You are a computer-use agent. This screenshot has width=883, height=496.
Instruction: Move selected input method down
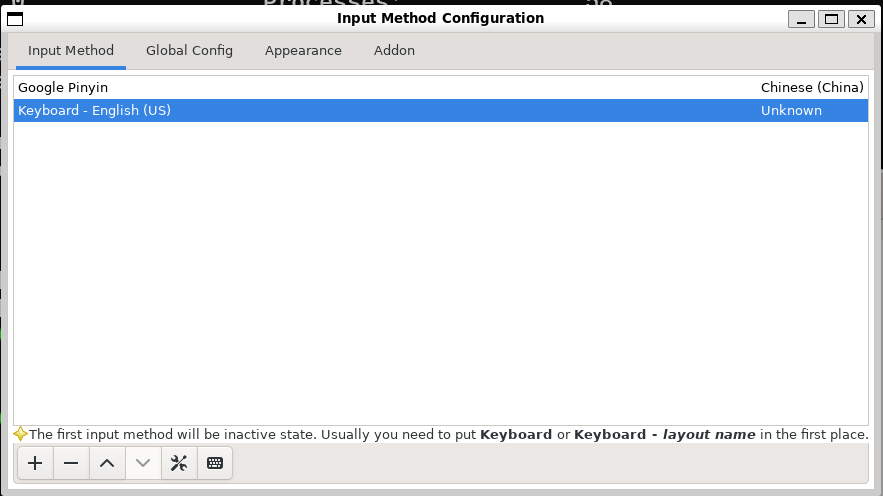(x=143, y=463)
